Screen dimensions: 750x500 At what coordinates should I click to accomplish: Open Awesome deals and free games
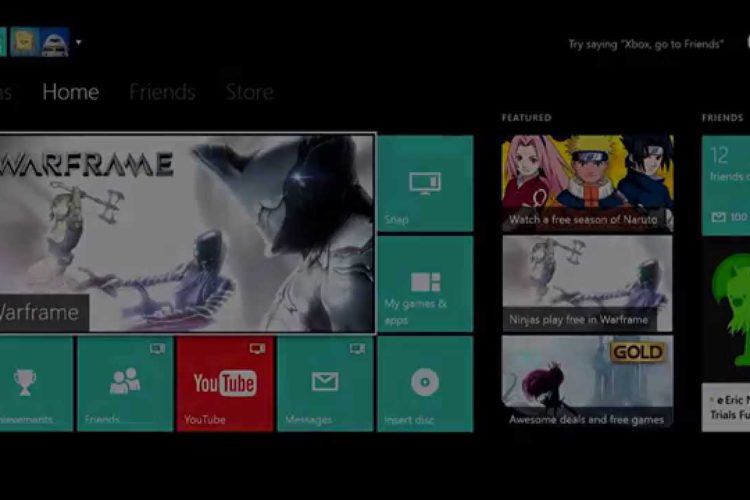pos(587,381)
